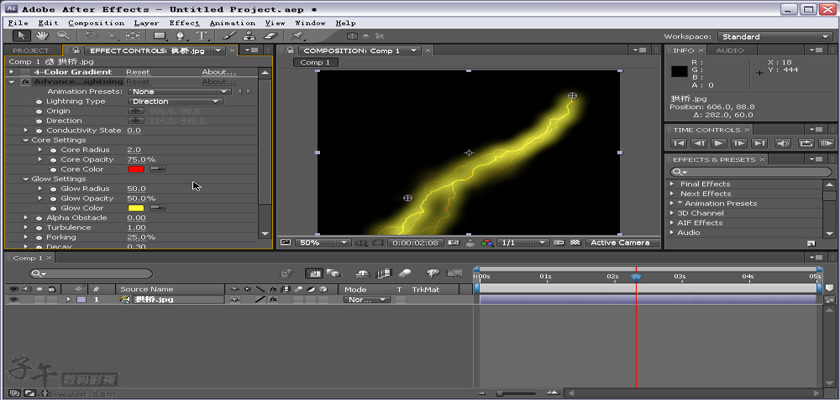Toggle the Advanced Lightning fx effect switch

coord(25,82)
